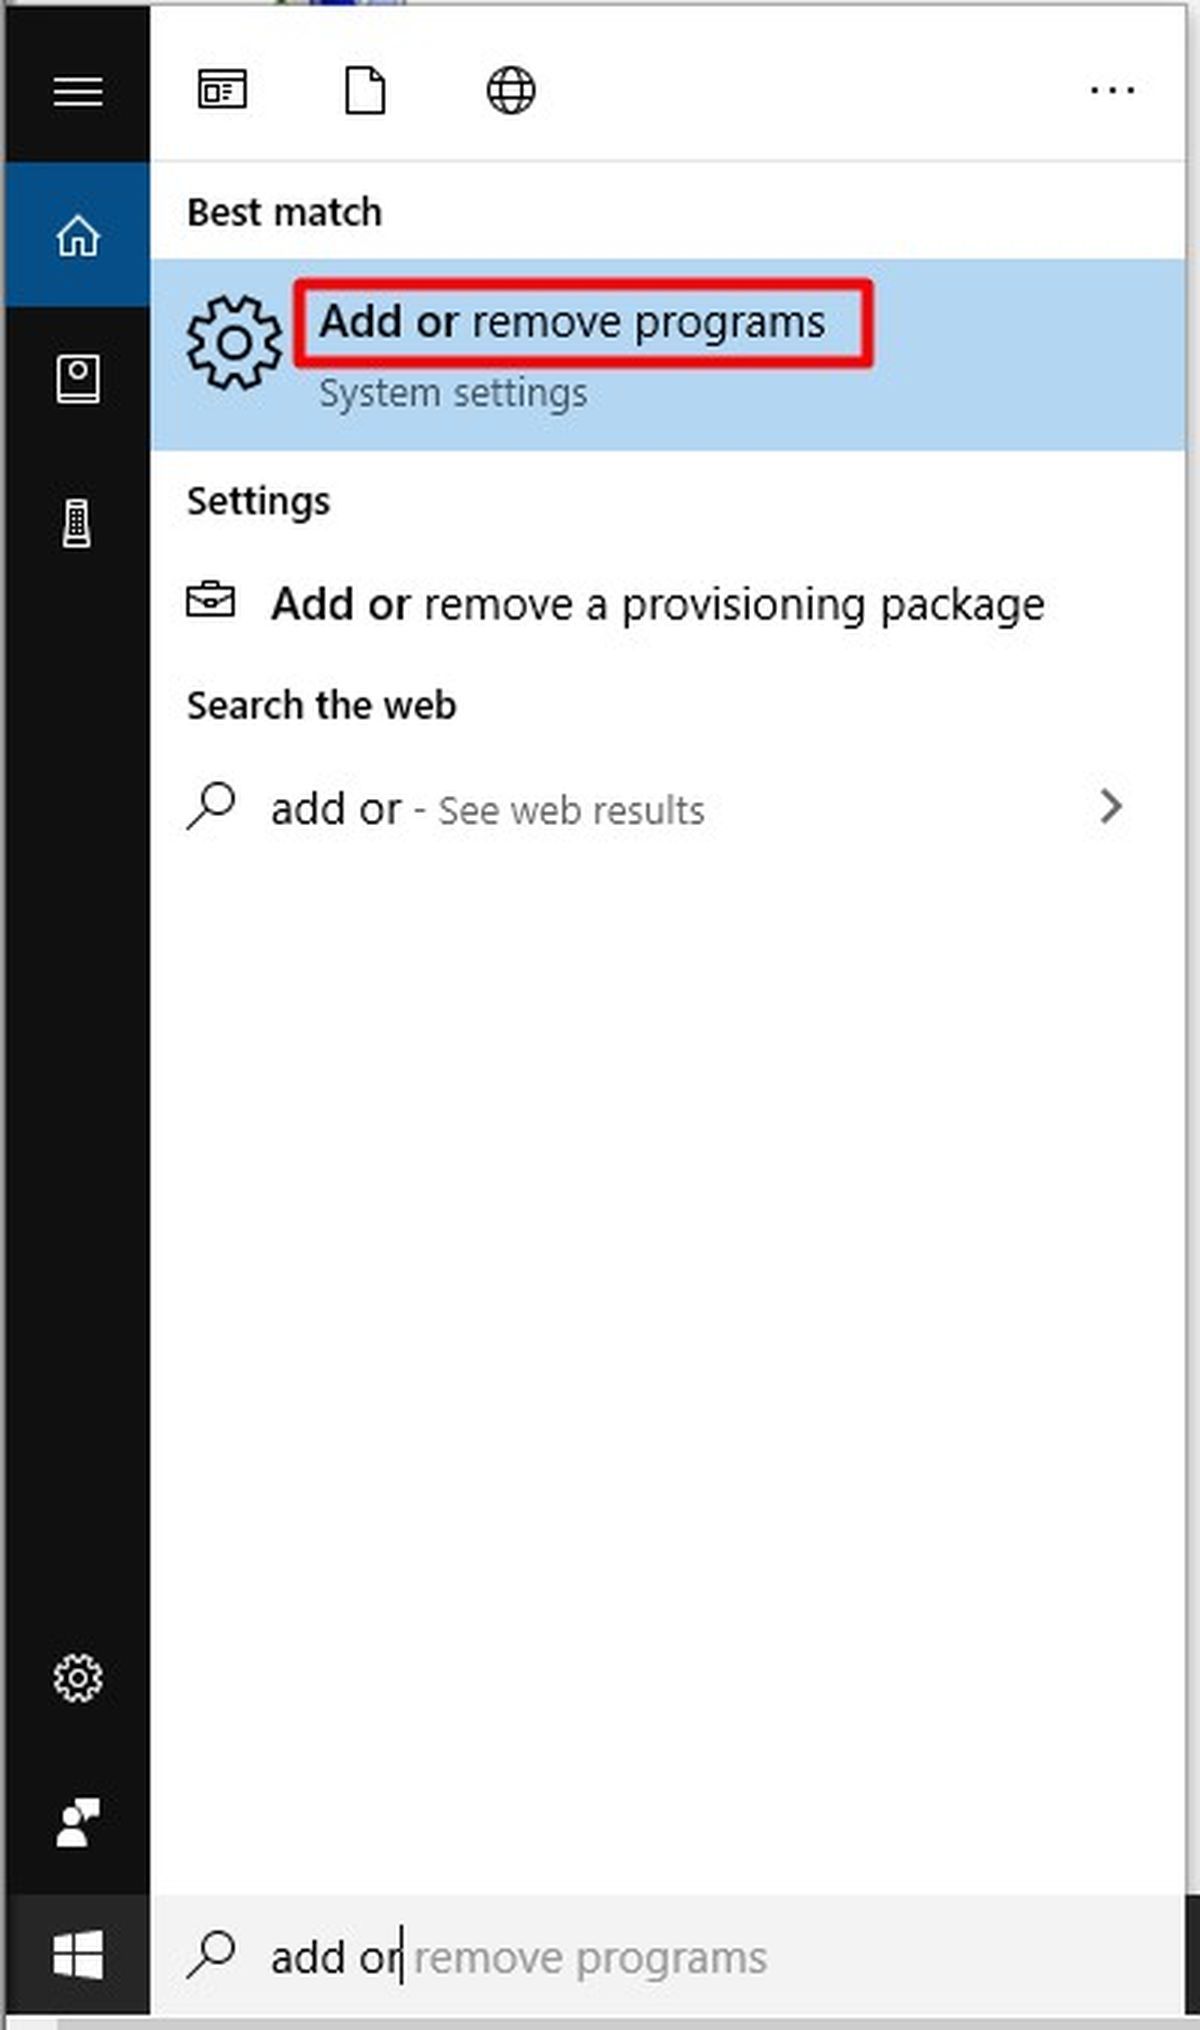
Task: Select the 'add or - See web results' entry
Action: [x=668, y=808]
